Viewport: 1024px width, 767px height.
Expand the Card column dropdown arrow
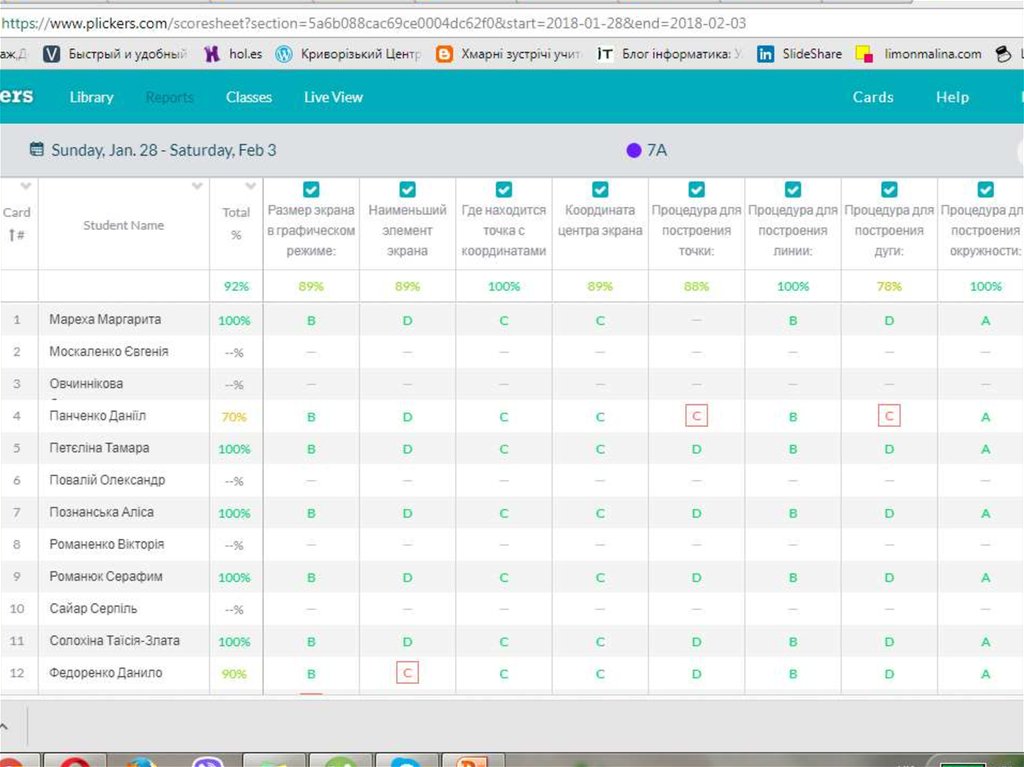26,186
